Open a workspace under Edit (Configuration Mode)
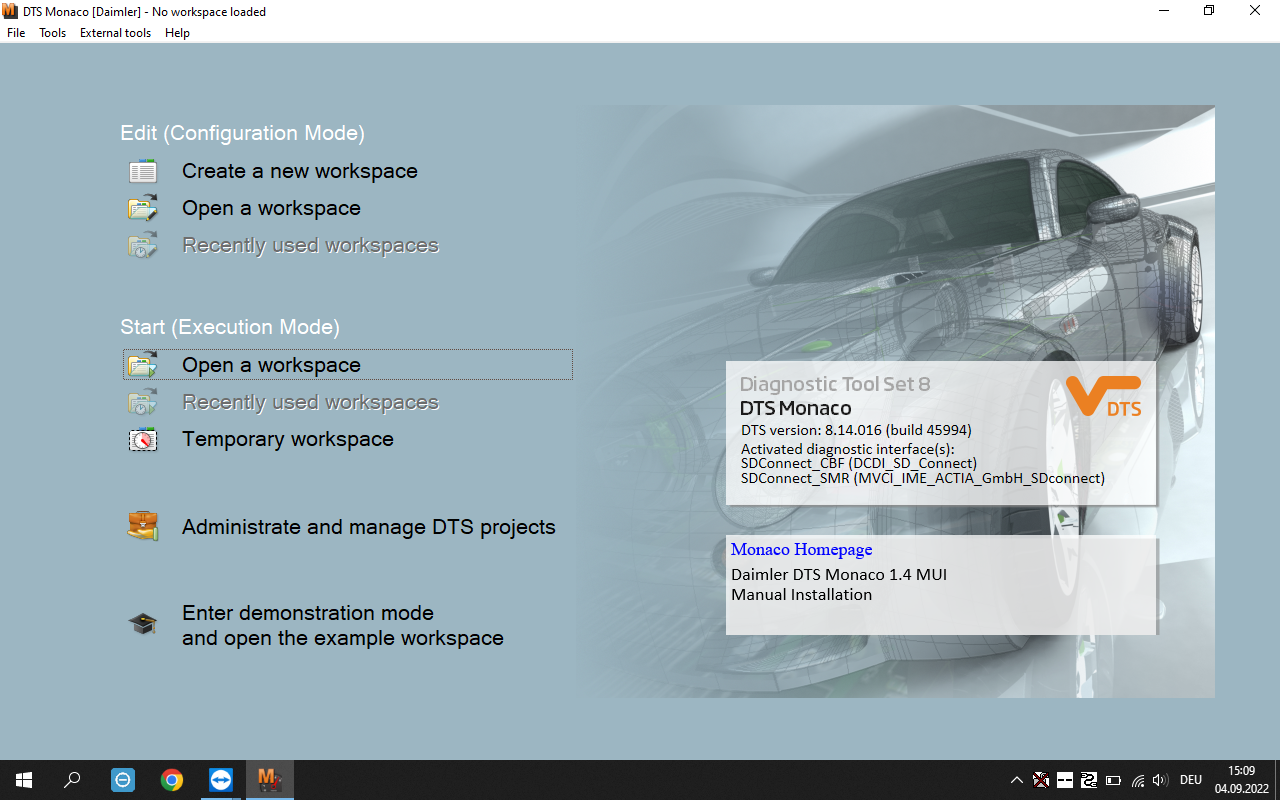The image size is (1280, 800). coord(271,208)
